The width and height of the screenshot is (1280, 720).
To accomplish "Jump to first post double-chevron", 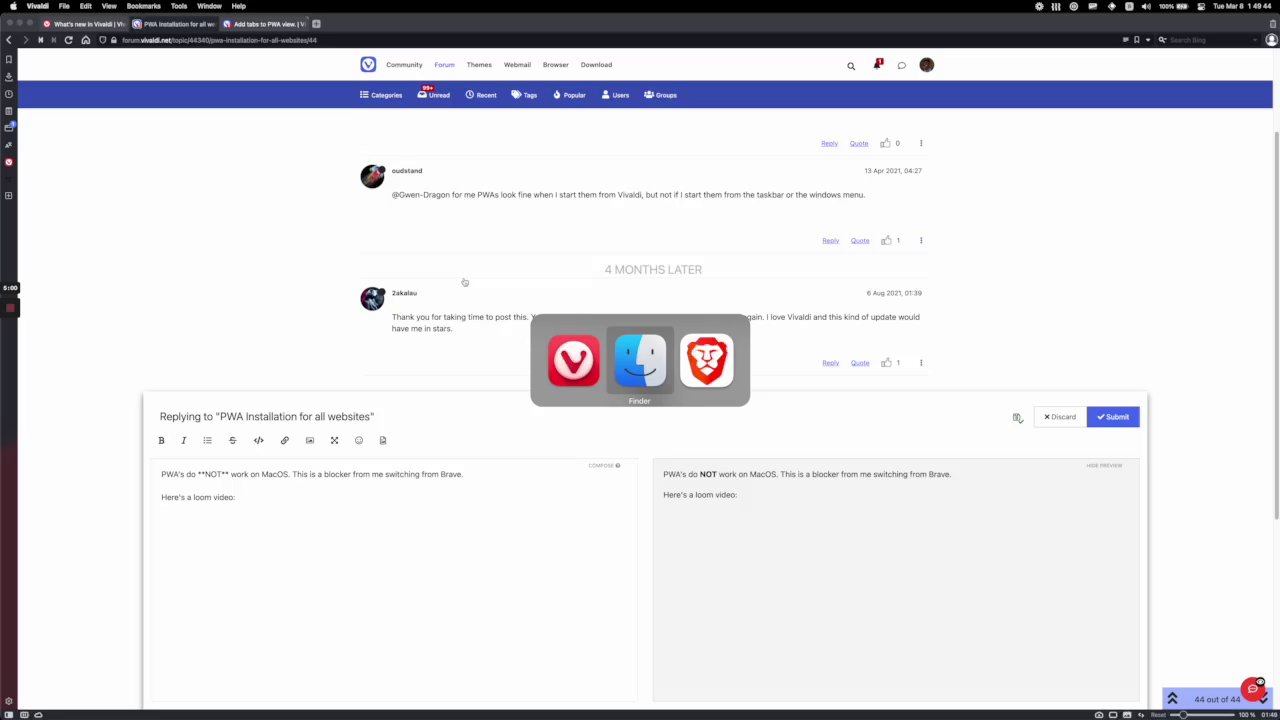I will [x=1172, y=699].
